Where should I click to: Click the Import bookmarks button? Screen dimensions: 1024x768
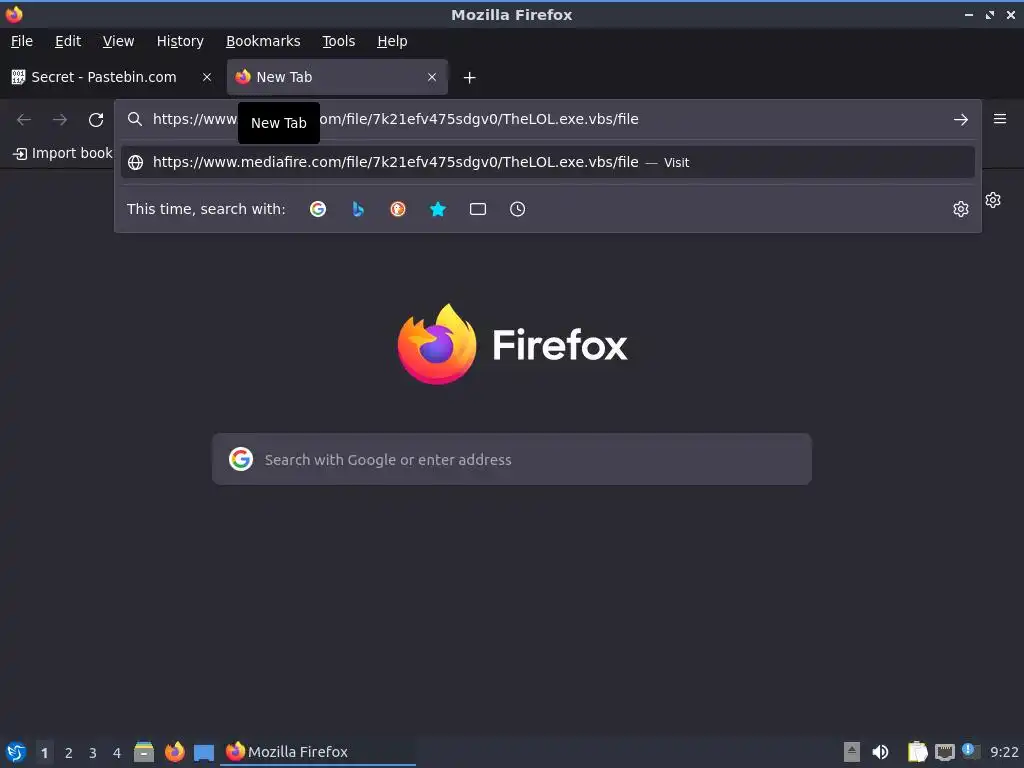62,153
